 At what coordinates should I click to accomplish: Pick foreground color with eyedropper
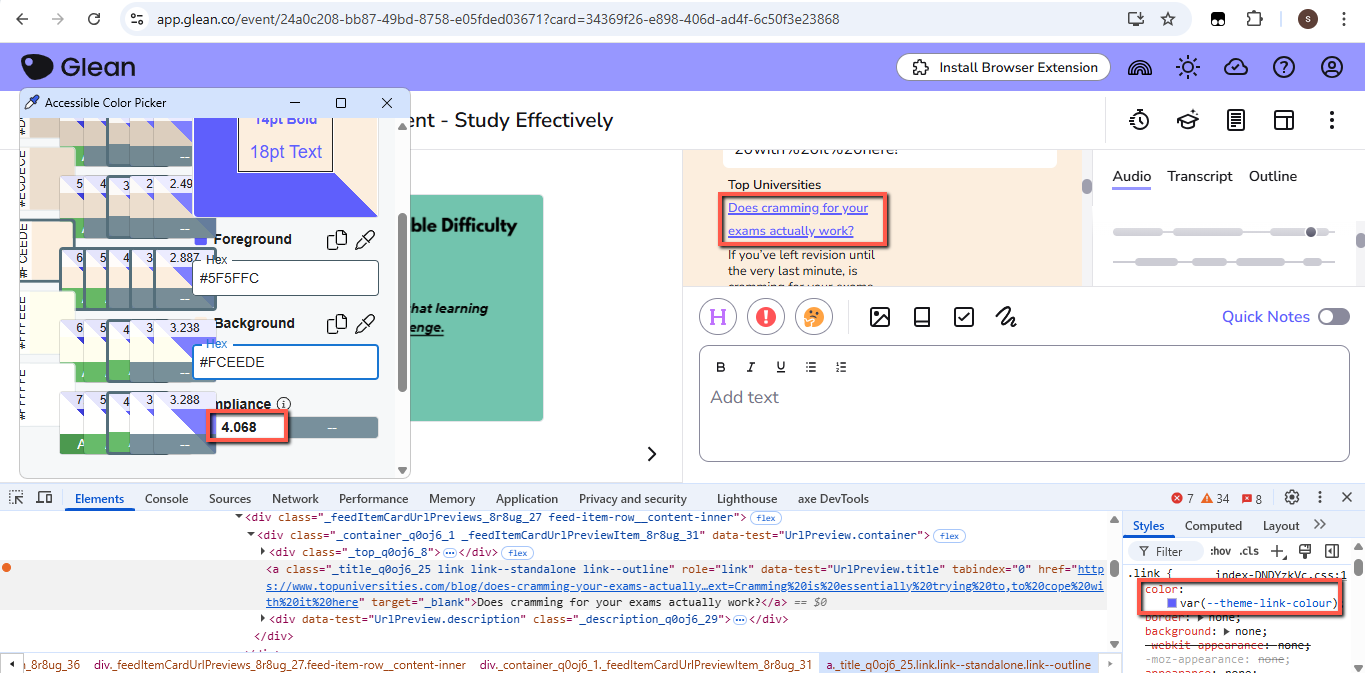(x=366, y=240)
